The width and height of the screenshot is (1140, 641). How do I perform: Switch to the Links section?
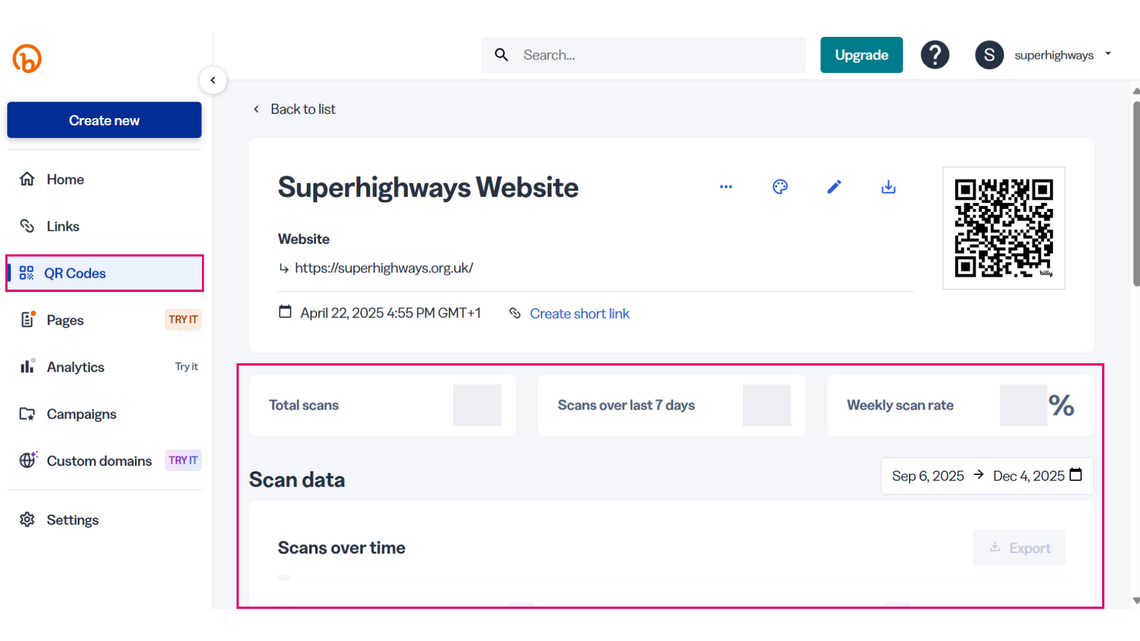62,226
